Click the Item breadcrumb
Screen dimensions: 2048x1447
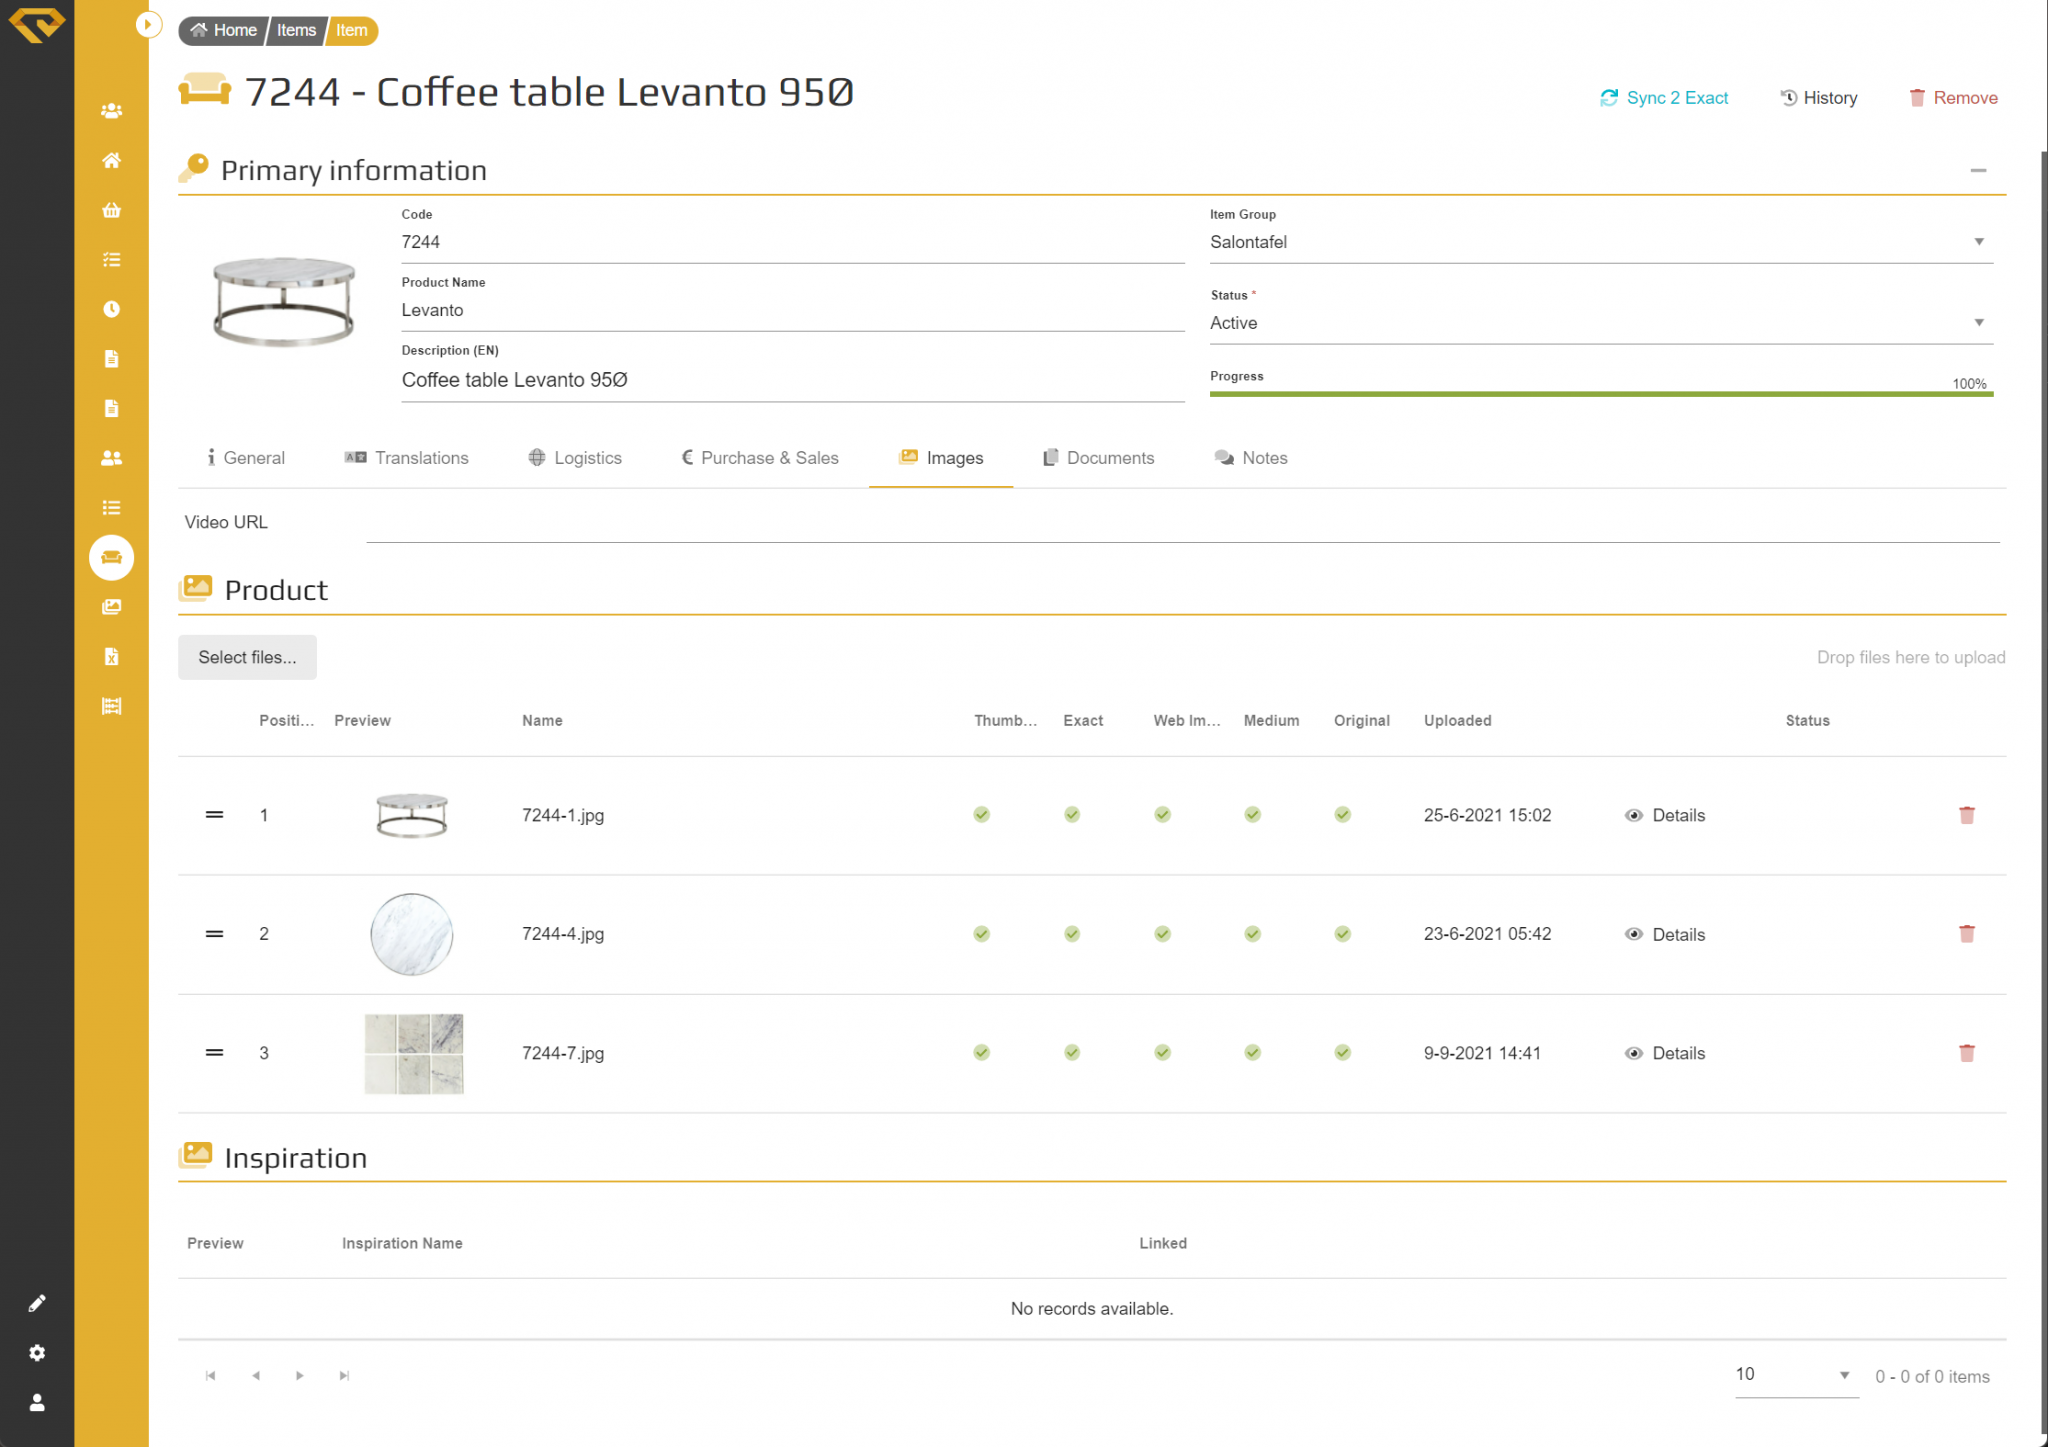coord(351,30)
